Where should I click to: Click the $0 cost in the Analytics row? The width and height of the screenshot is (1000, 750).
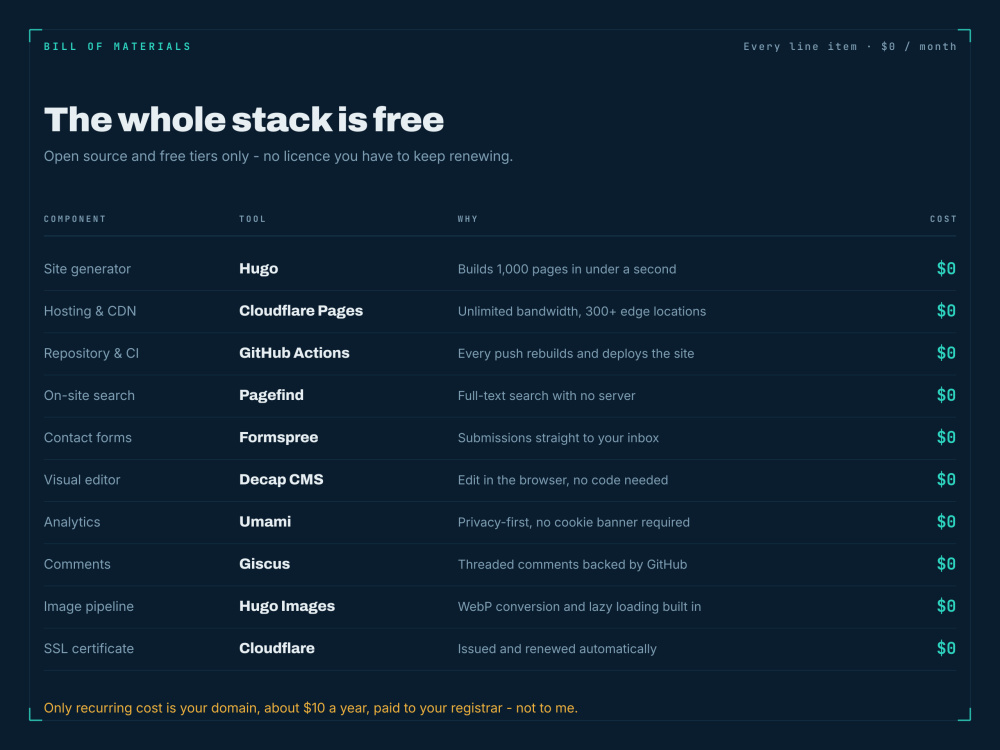(946, 521)
